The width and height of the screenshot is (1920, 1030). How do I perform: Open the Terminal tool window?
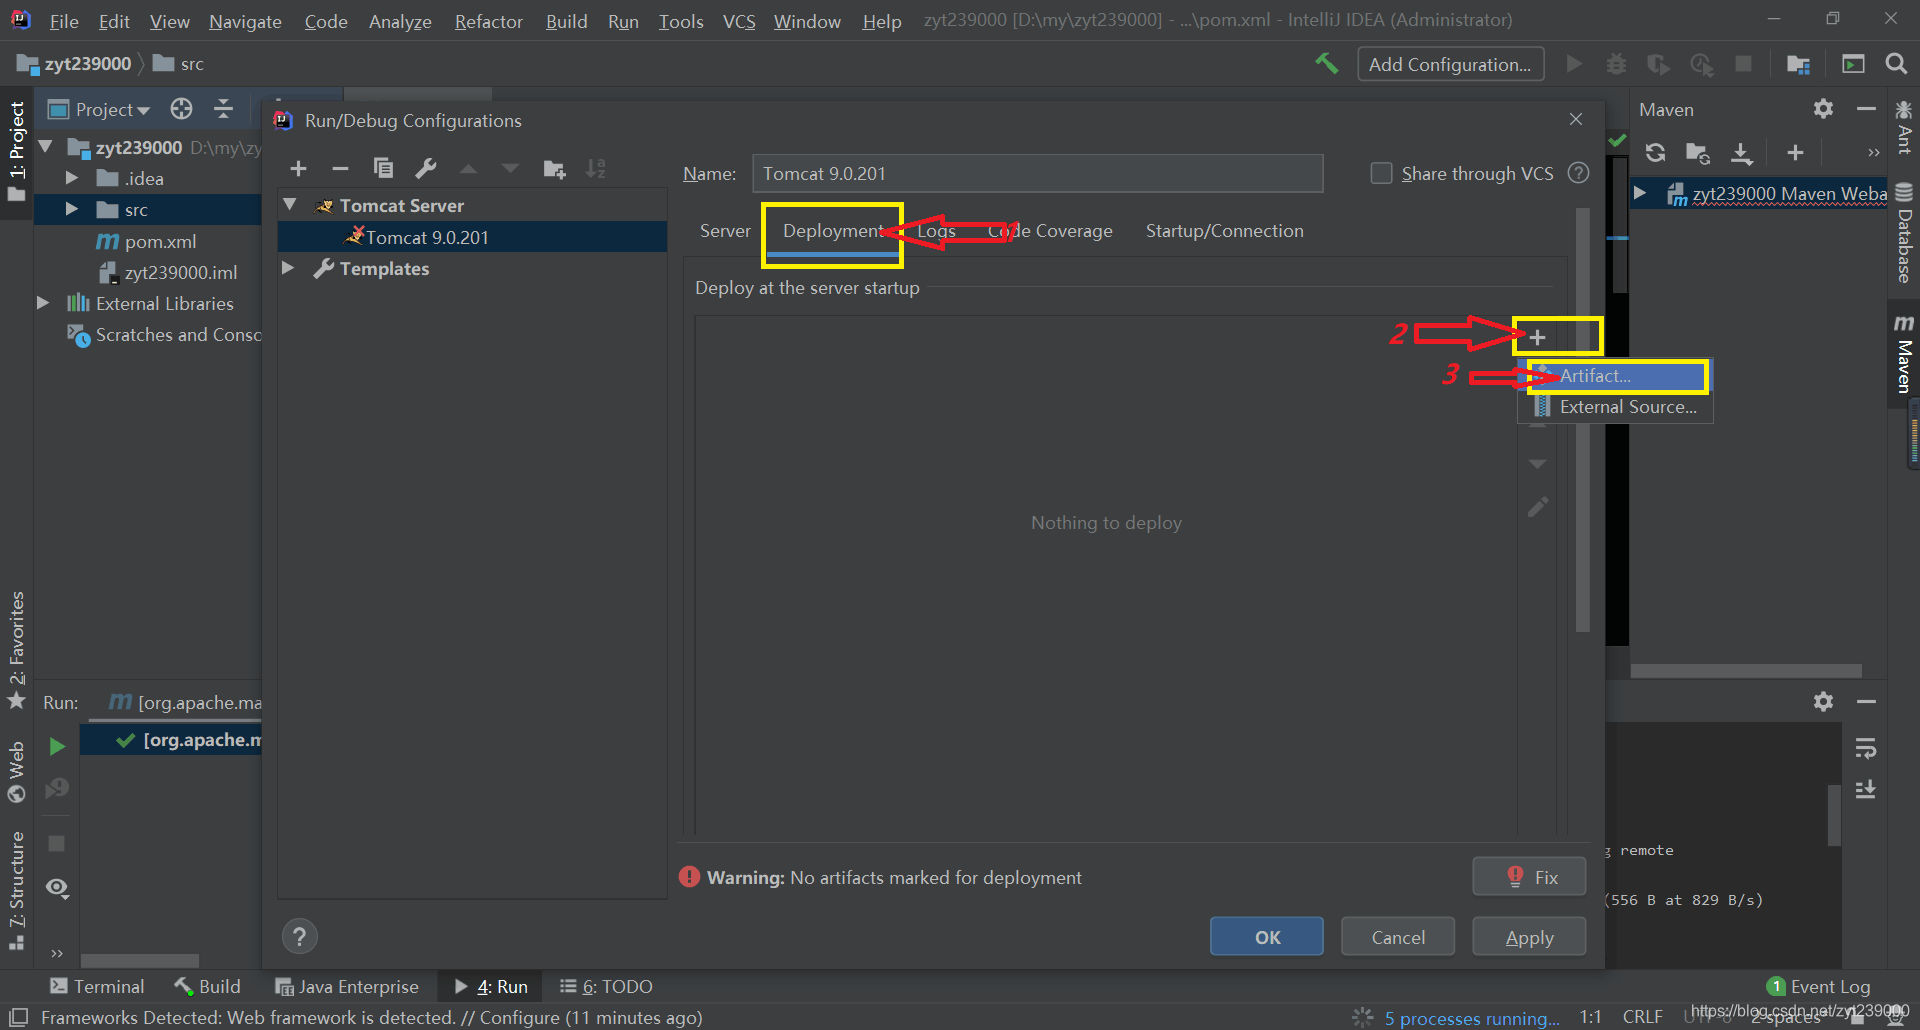tap(97, 987)
